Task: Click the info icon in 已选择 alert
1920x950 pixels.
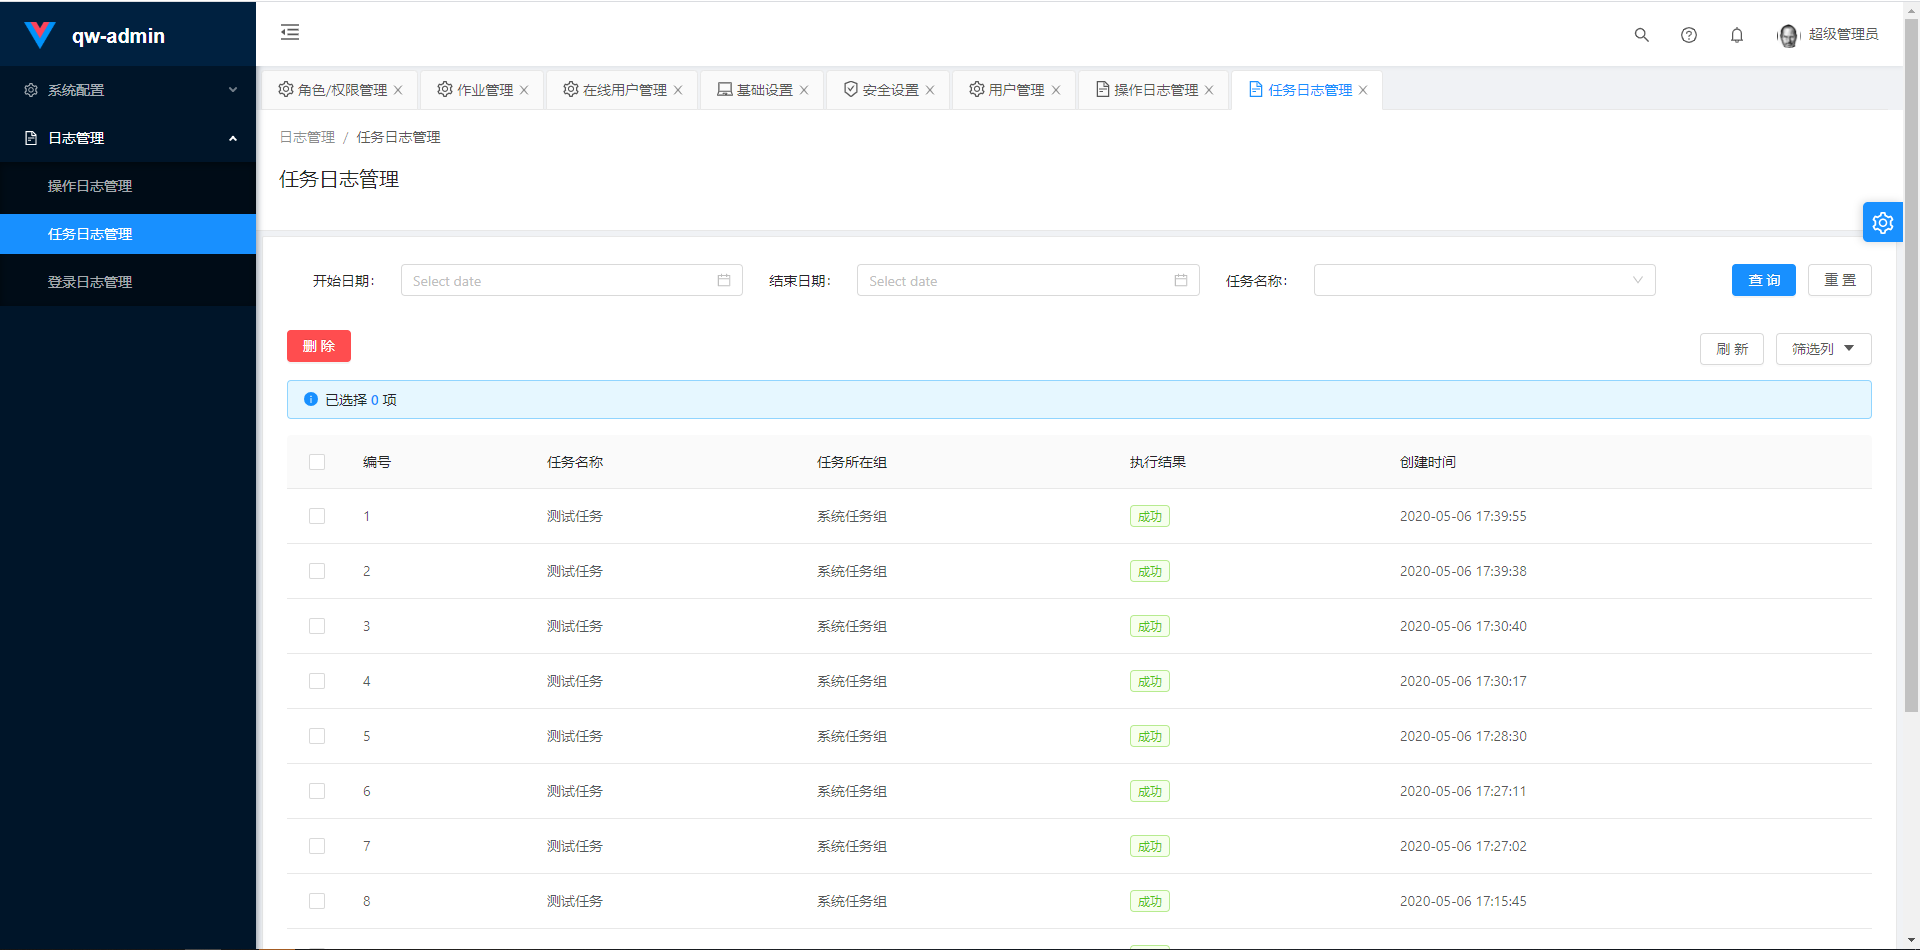Action: [311, 399]
